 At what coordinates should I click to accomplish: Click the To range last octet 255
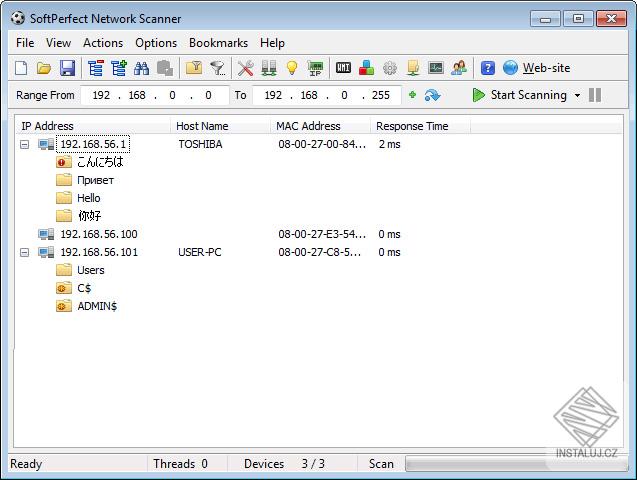coord(381,95)
